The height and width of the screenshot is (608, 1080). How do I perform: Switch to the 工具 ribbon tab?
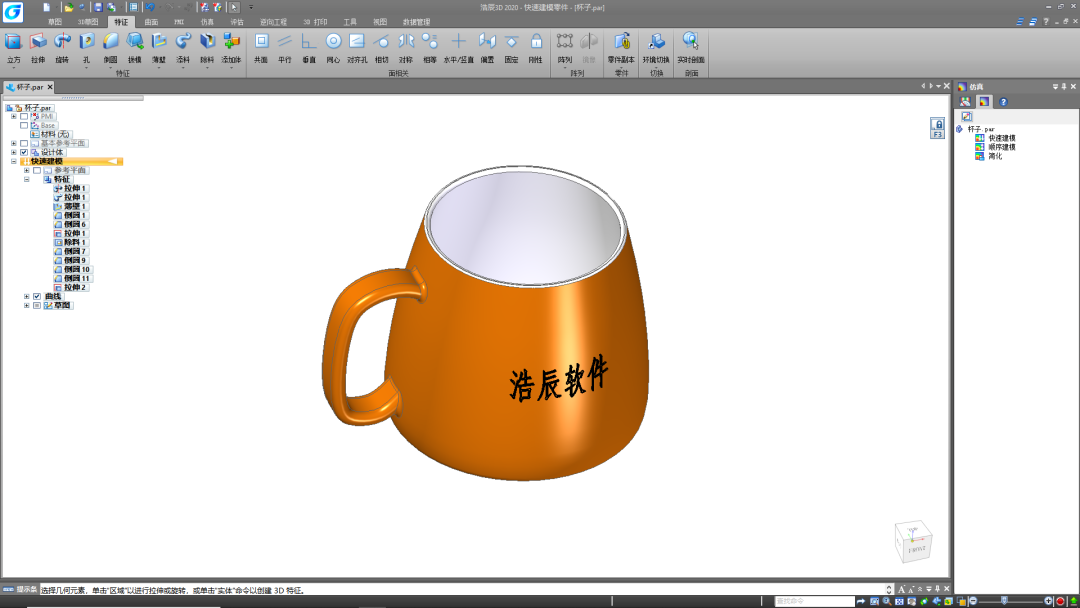tap(350, 22)
